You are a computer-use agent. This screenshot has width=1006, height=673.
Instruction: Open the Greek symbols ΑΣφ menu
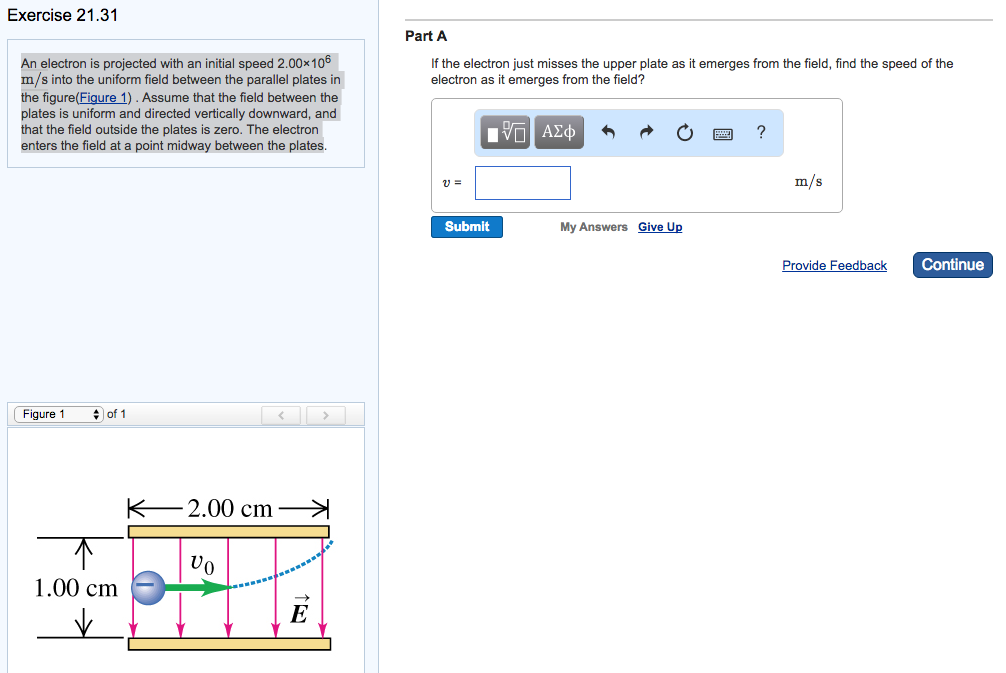pyautogui.click(x=559, y=131)
